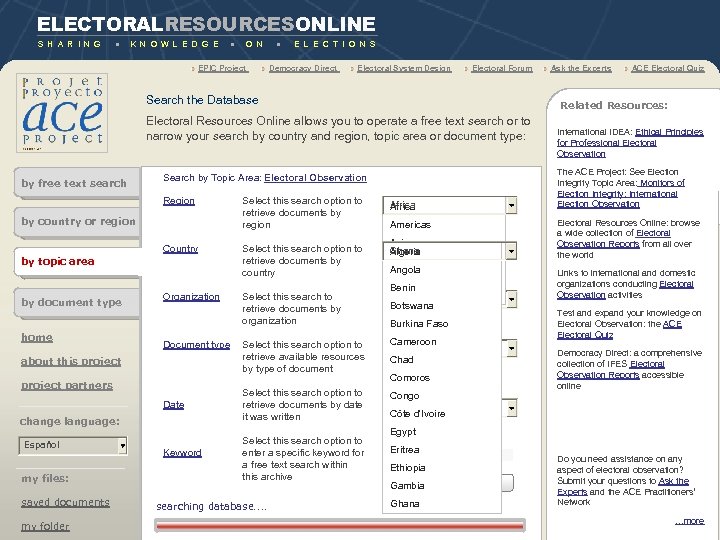Click the Country search option link
Image resolution: width=720 pixels, height=540 pixels.
[180, 249]
